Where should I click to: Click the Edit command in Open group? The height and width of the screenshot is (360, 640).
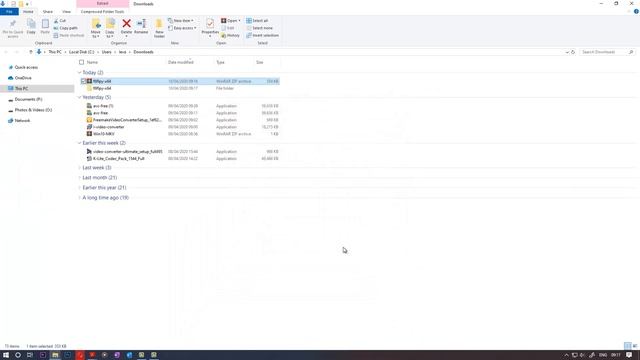228,28
